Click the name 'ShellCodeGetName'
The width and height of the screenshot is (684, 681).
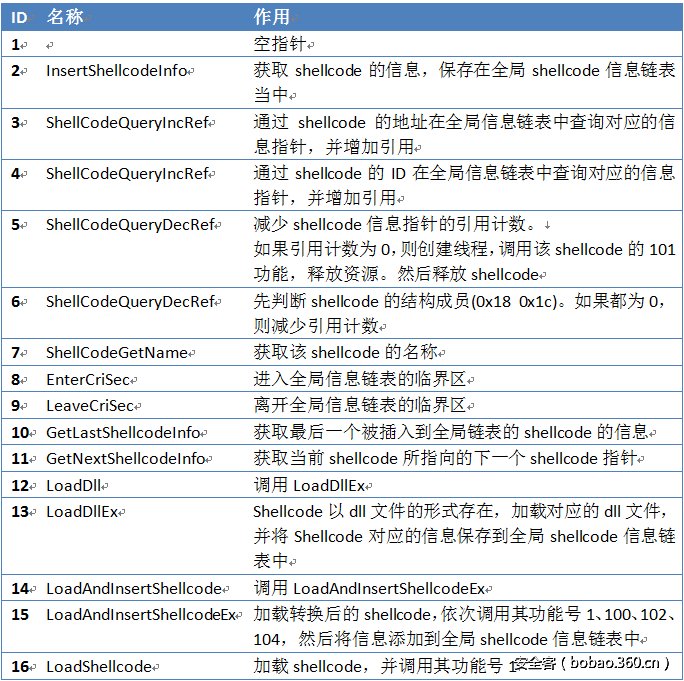[x=117, y=352]
